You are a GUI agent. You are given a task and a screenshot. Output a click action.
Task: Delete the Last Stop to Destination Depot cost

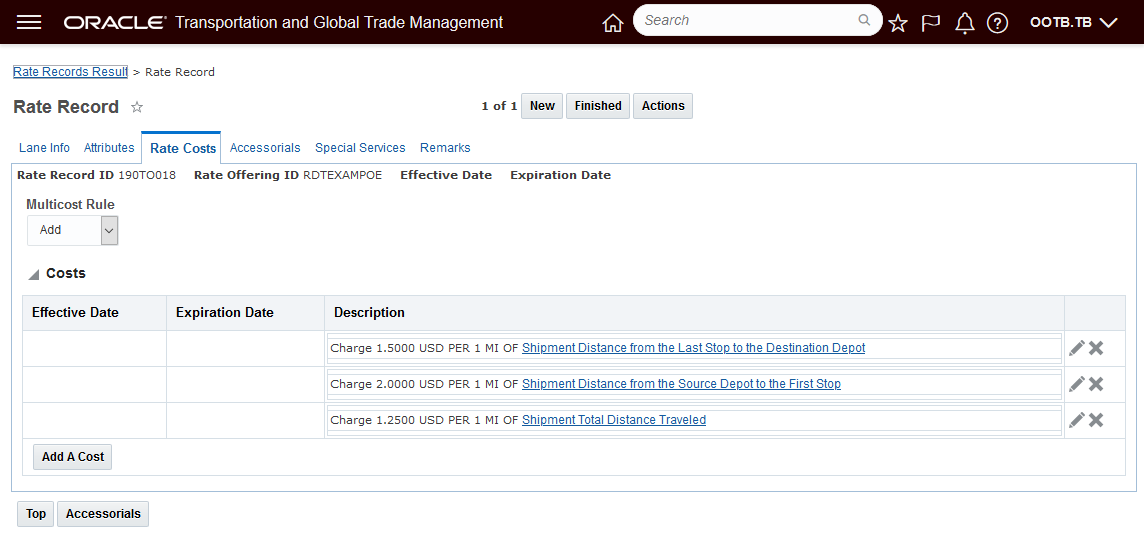pos(1096,348)
